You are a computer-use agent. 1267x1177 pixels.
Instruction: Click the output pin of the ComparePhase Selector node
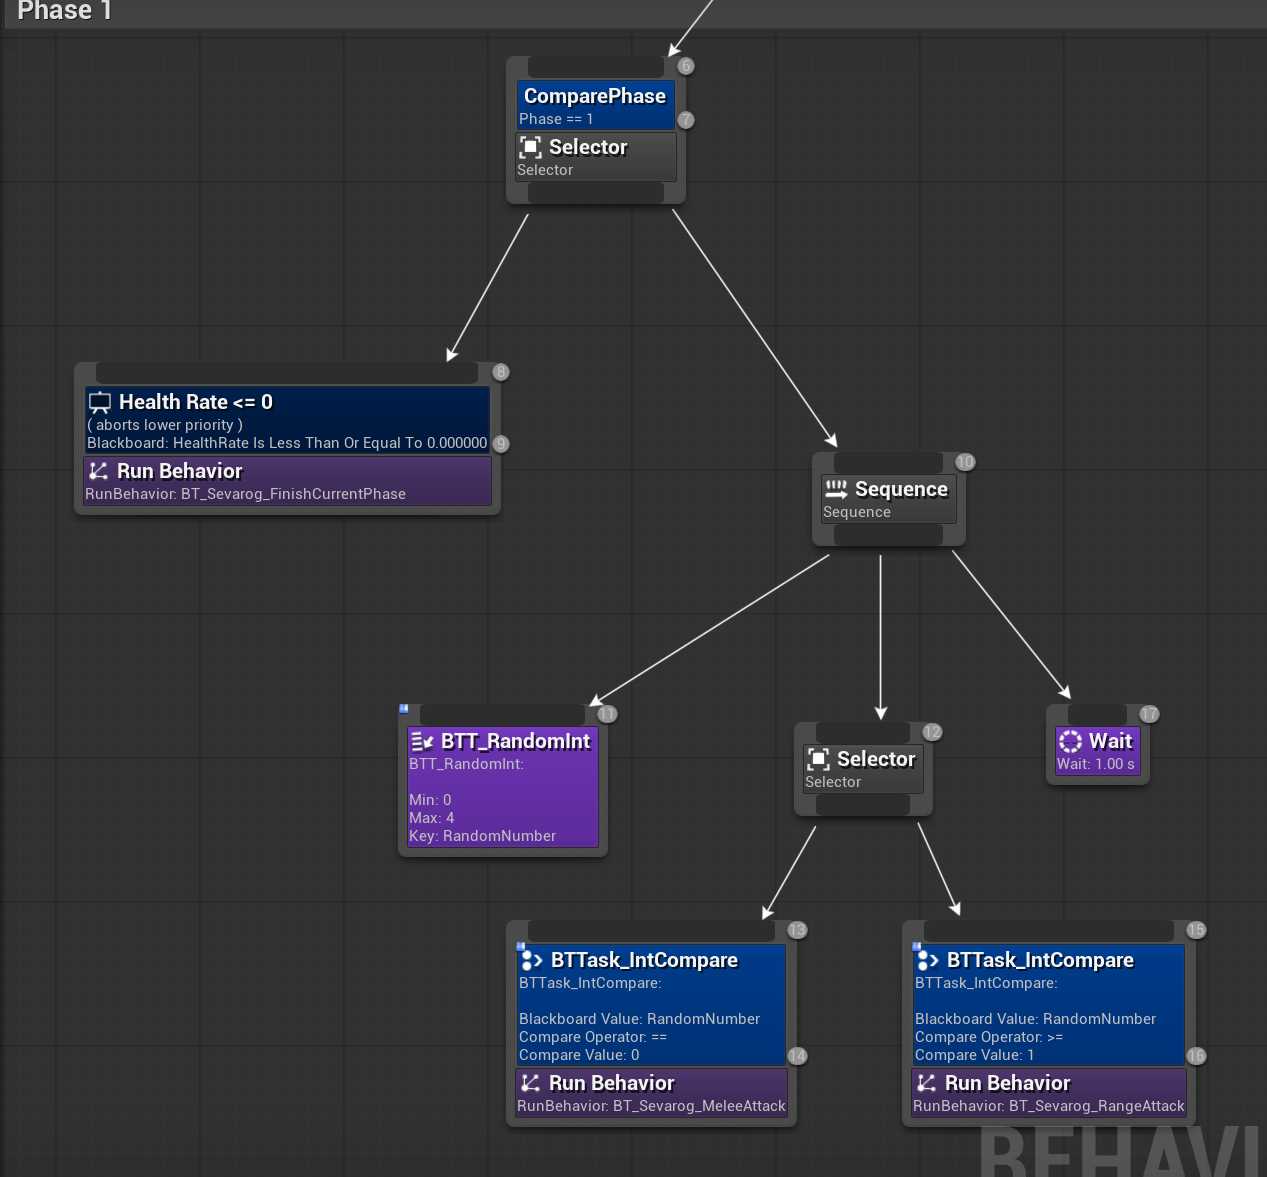coord(596,193)
